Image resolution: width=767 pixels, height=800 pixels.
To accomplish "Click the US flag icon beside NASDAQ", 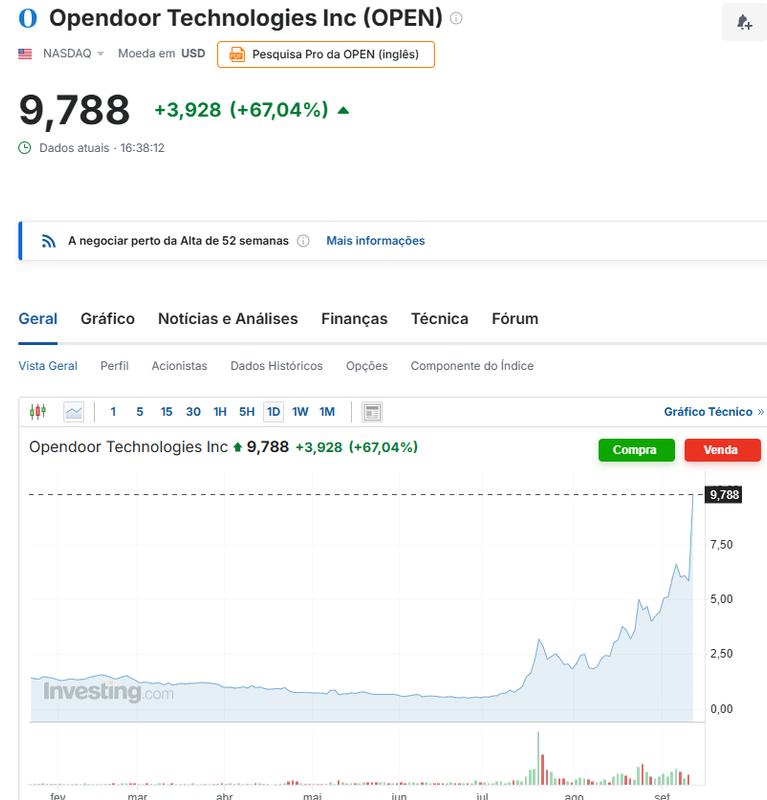I will click(x=25, y=54).
